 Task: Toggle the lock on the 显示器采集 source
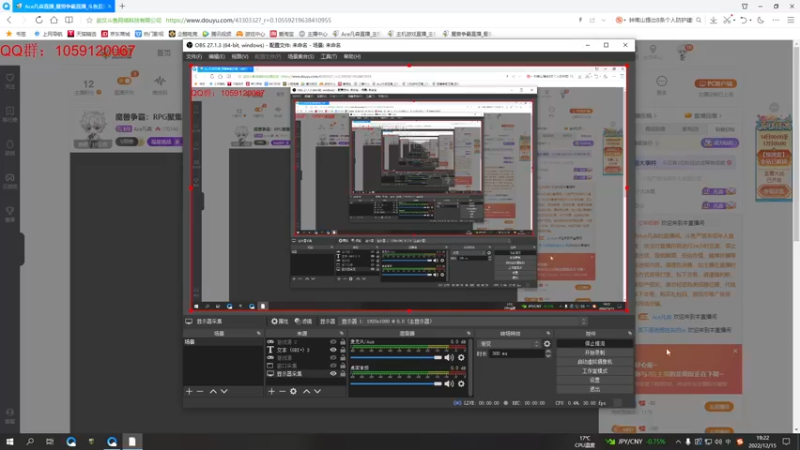tap(343, 374)
